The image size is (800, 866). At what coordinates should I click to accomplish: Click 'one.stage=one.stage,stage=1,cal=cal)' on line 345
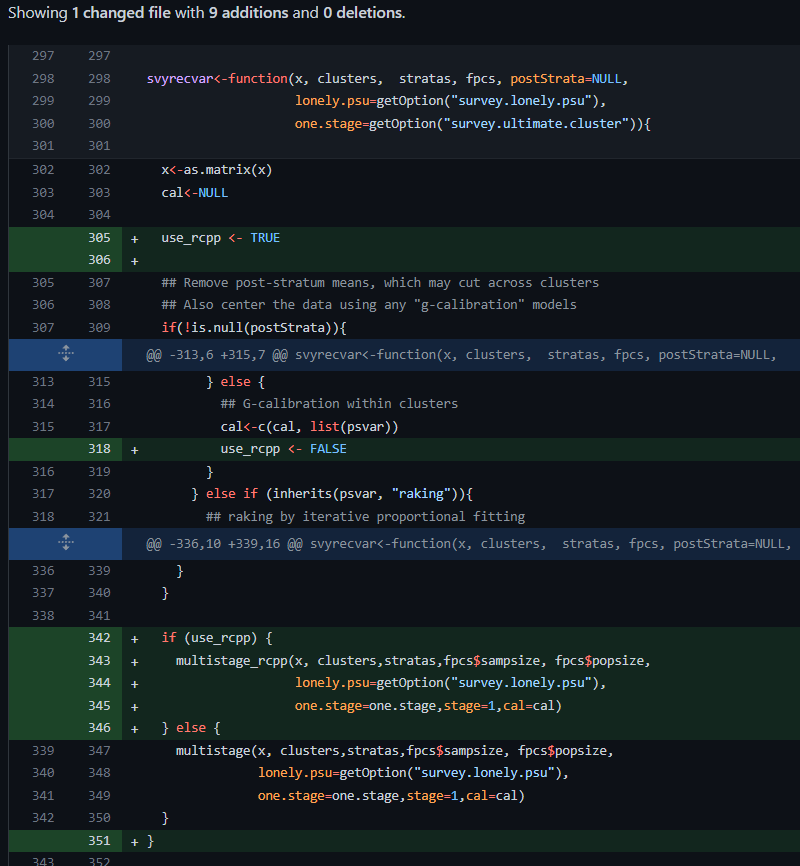[x=428, y=706]
